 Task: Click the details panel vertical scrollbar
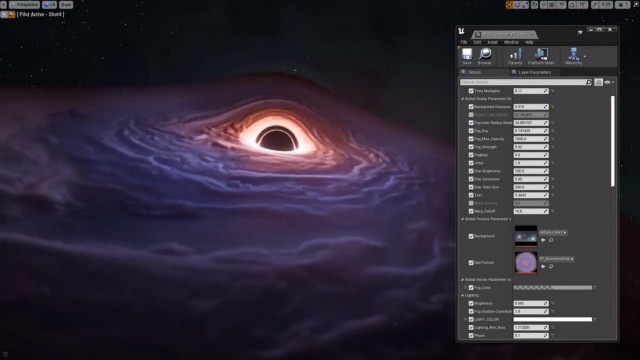613,141
